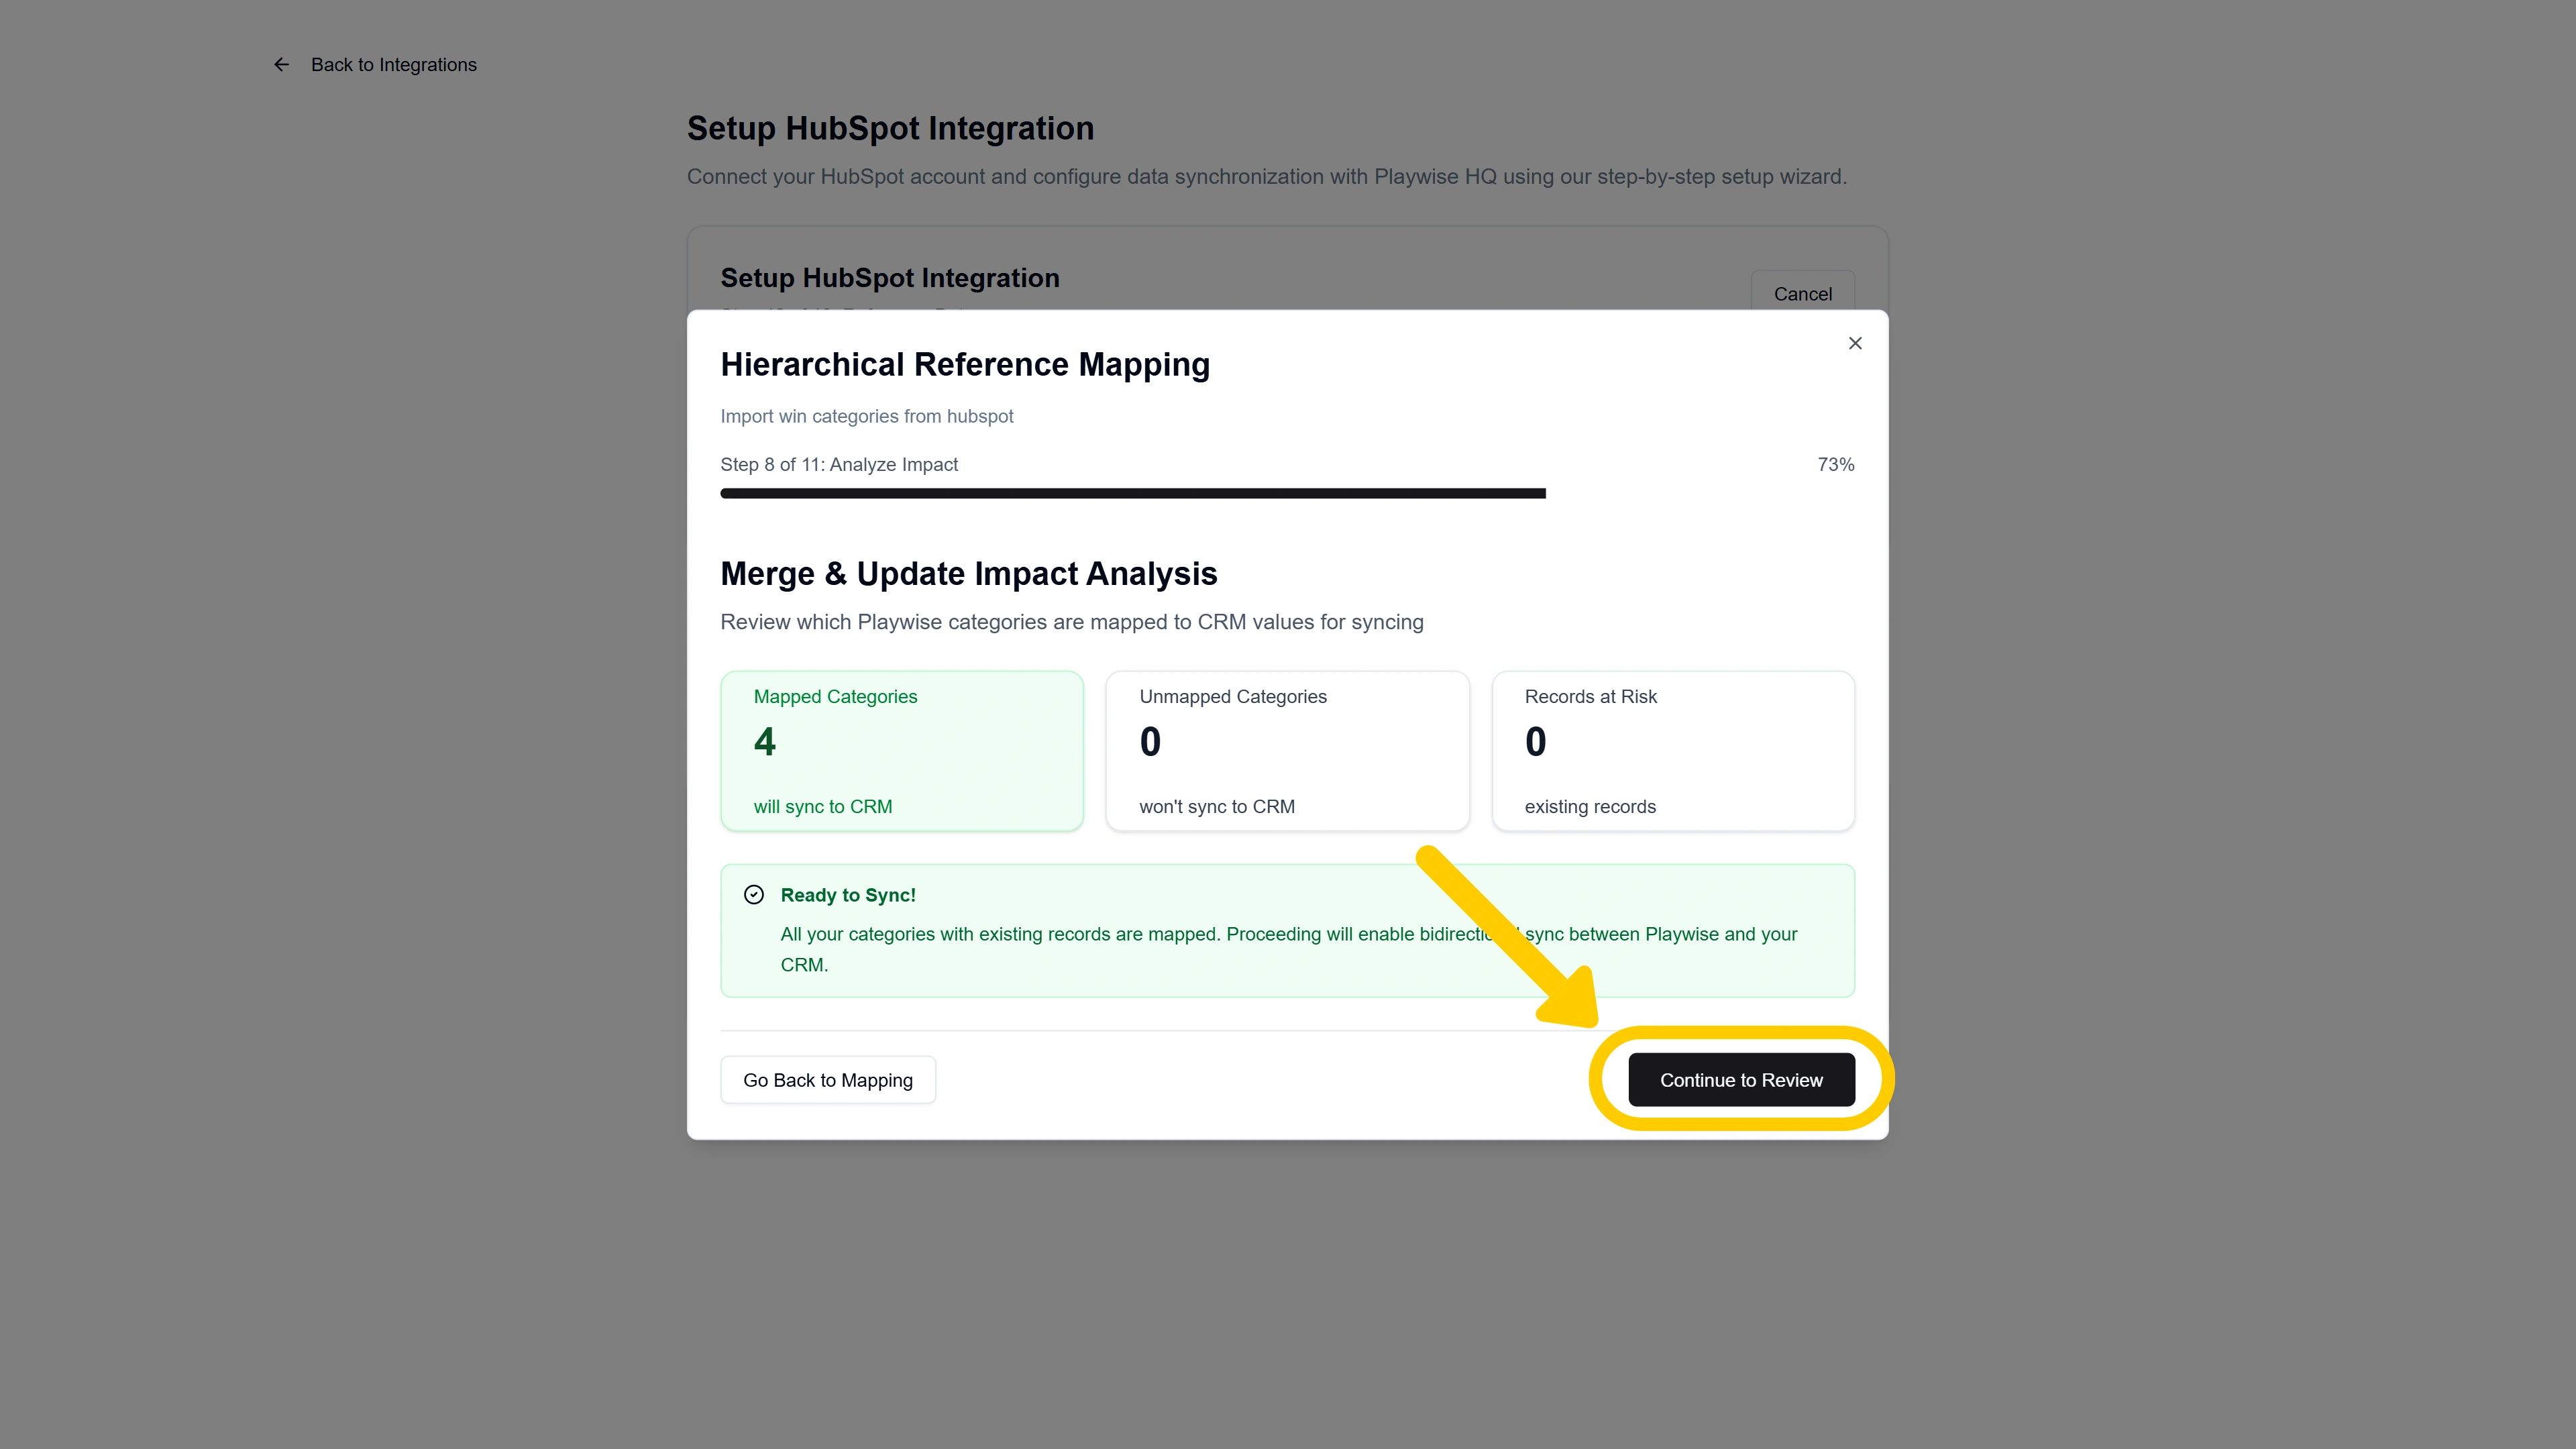This screenshot has height=1449, width=2576.
Task: Click the mapped categories count of 4
Action: [765, 742]
